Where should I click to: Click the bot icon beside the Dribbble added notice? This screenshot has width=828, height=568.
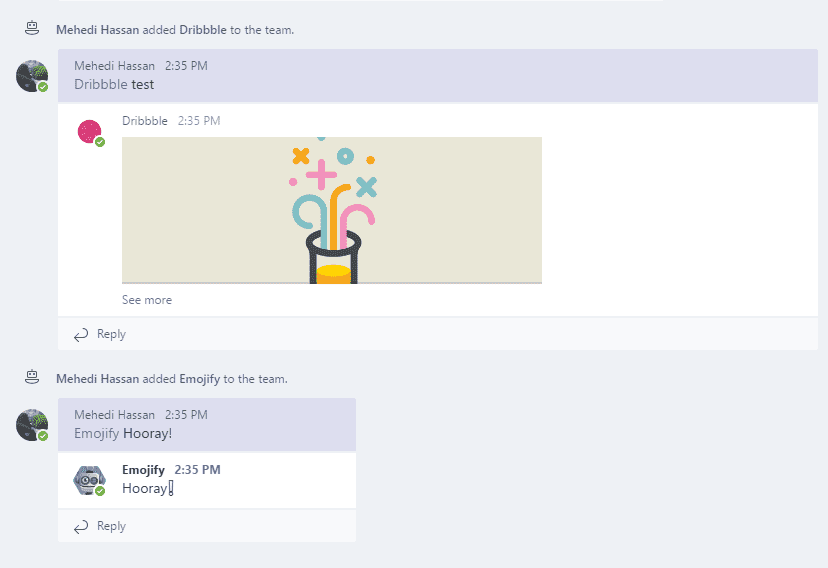[x=32, y=29]
